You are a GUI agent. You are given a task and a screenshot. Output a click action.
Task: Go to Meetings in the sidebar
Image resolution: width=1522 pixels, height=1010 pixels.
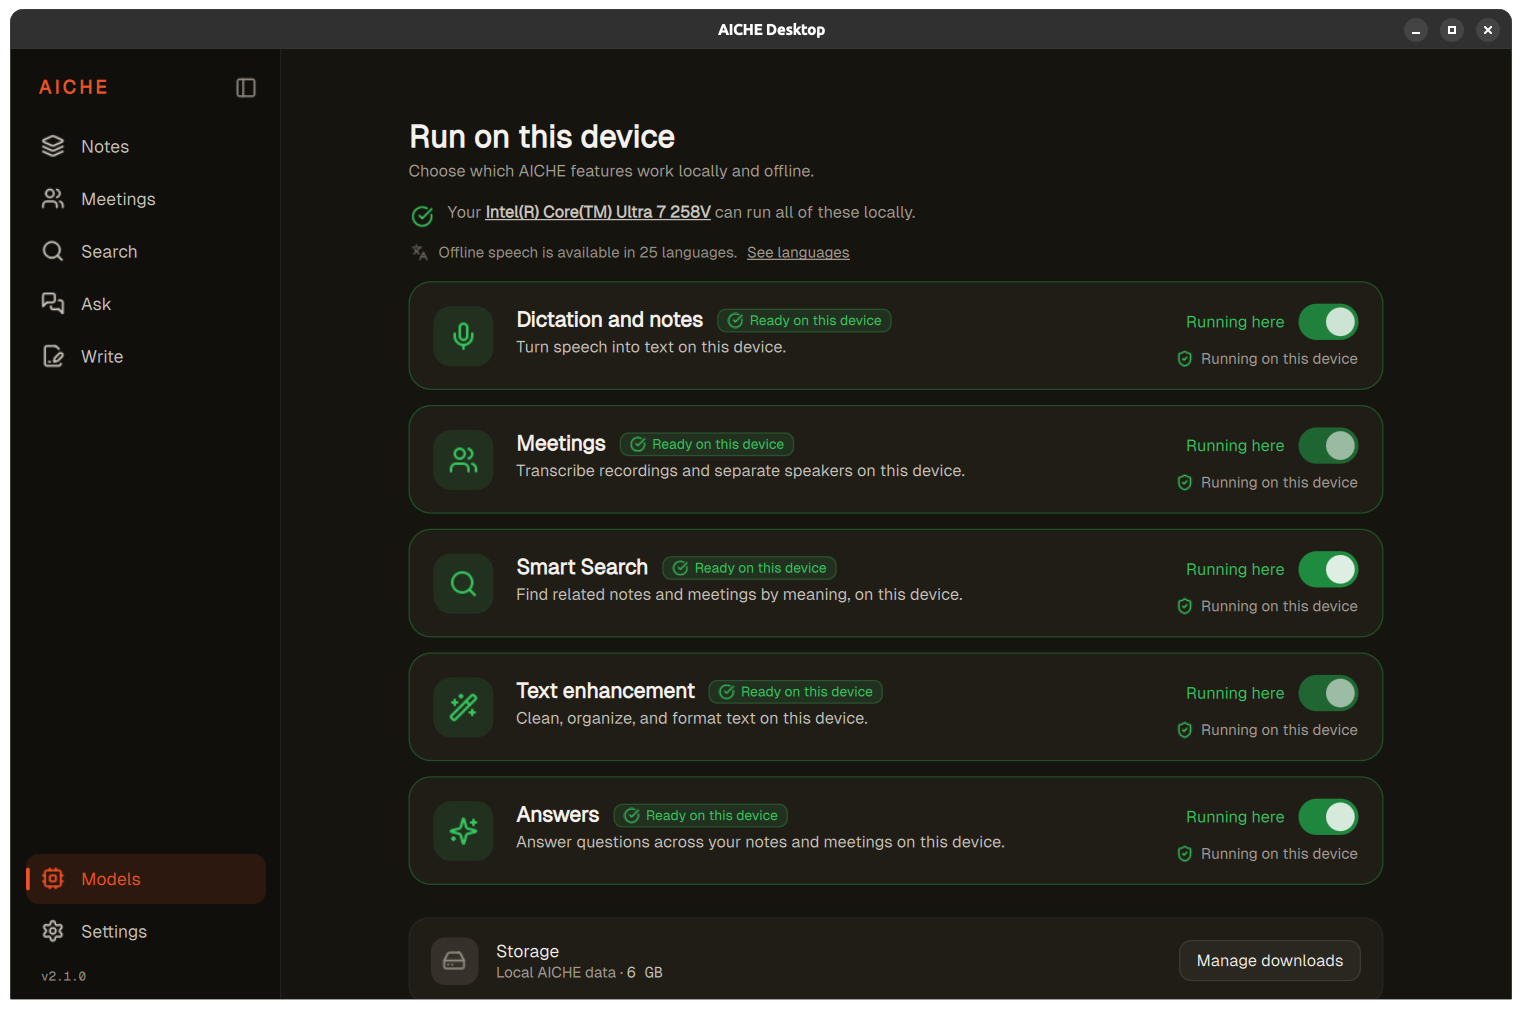coord(146,199)
